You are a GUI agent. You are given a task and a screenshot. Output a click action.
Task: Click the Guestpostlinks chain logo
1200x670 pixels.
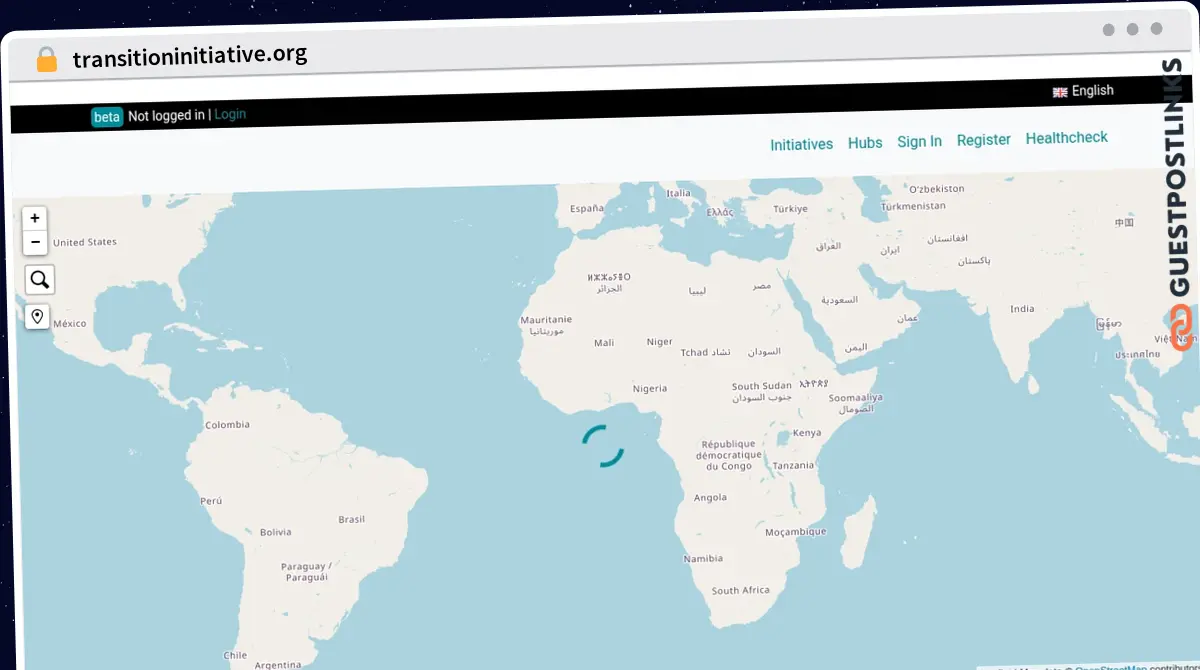[x=1180, y=328]
